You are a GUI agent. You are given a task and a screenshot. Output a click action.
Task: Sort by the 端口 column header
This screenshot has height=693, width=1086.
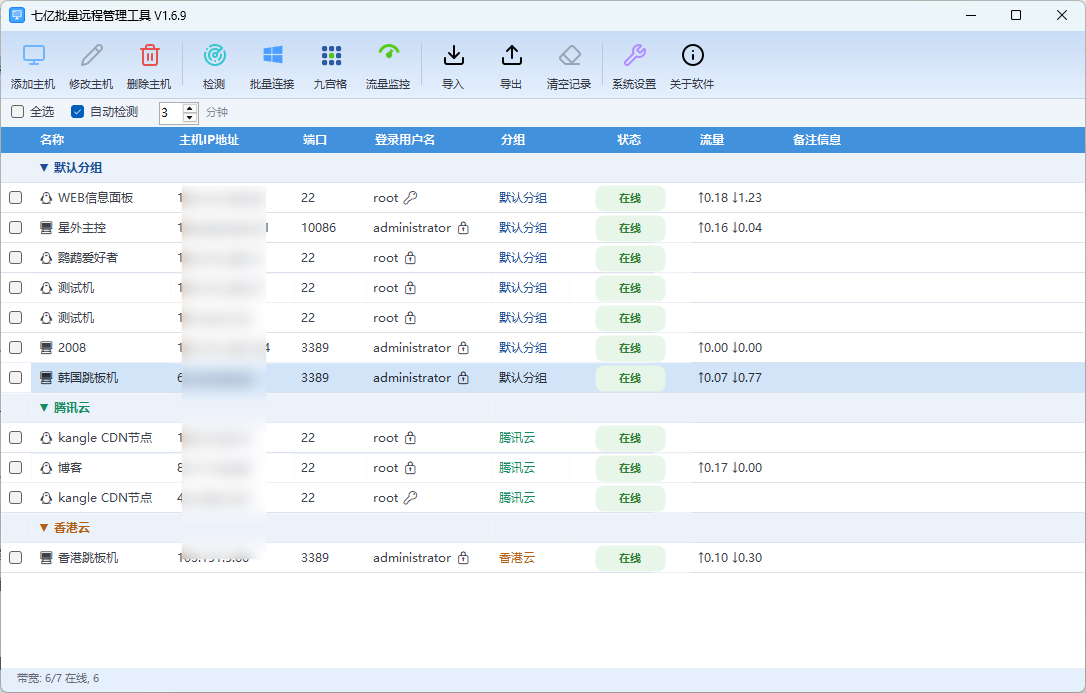[314, 140]
